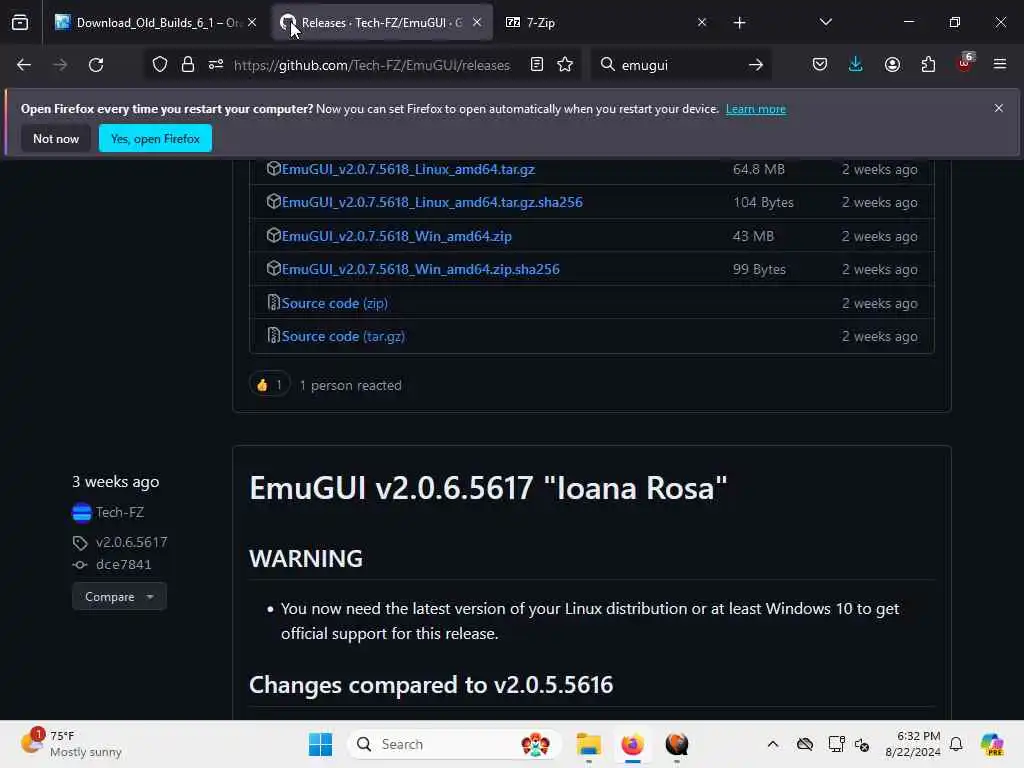The width and height of the screenshot is (1024, 768).
Task: Bookmark this page with star icon
Action: click(565, 65)
